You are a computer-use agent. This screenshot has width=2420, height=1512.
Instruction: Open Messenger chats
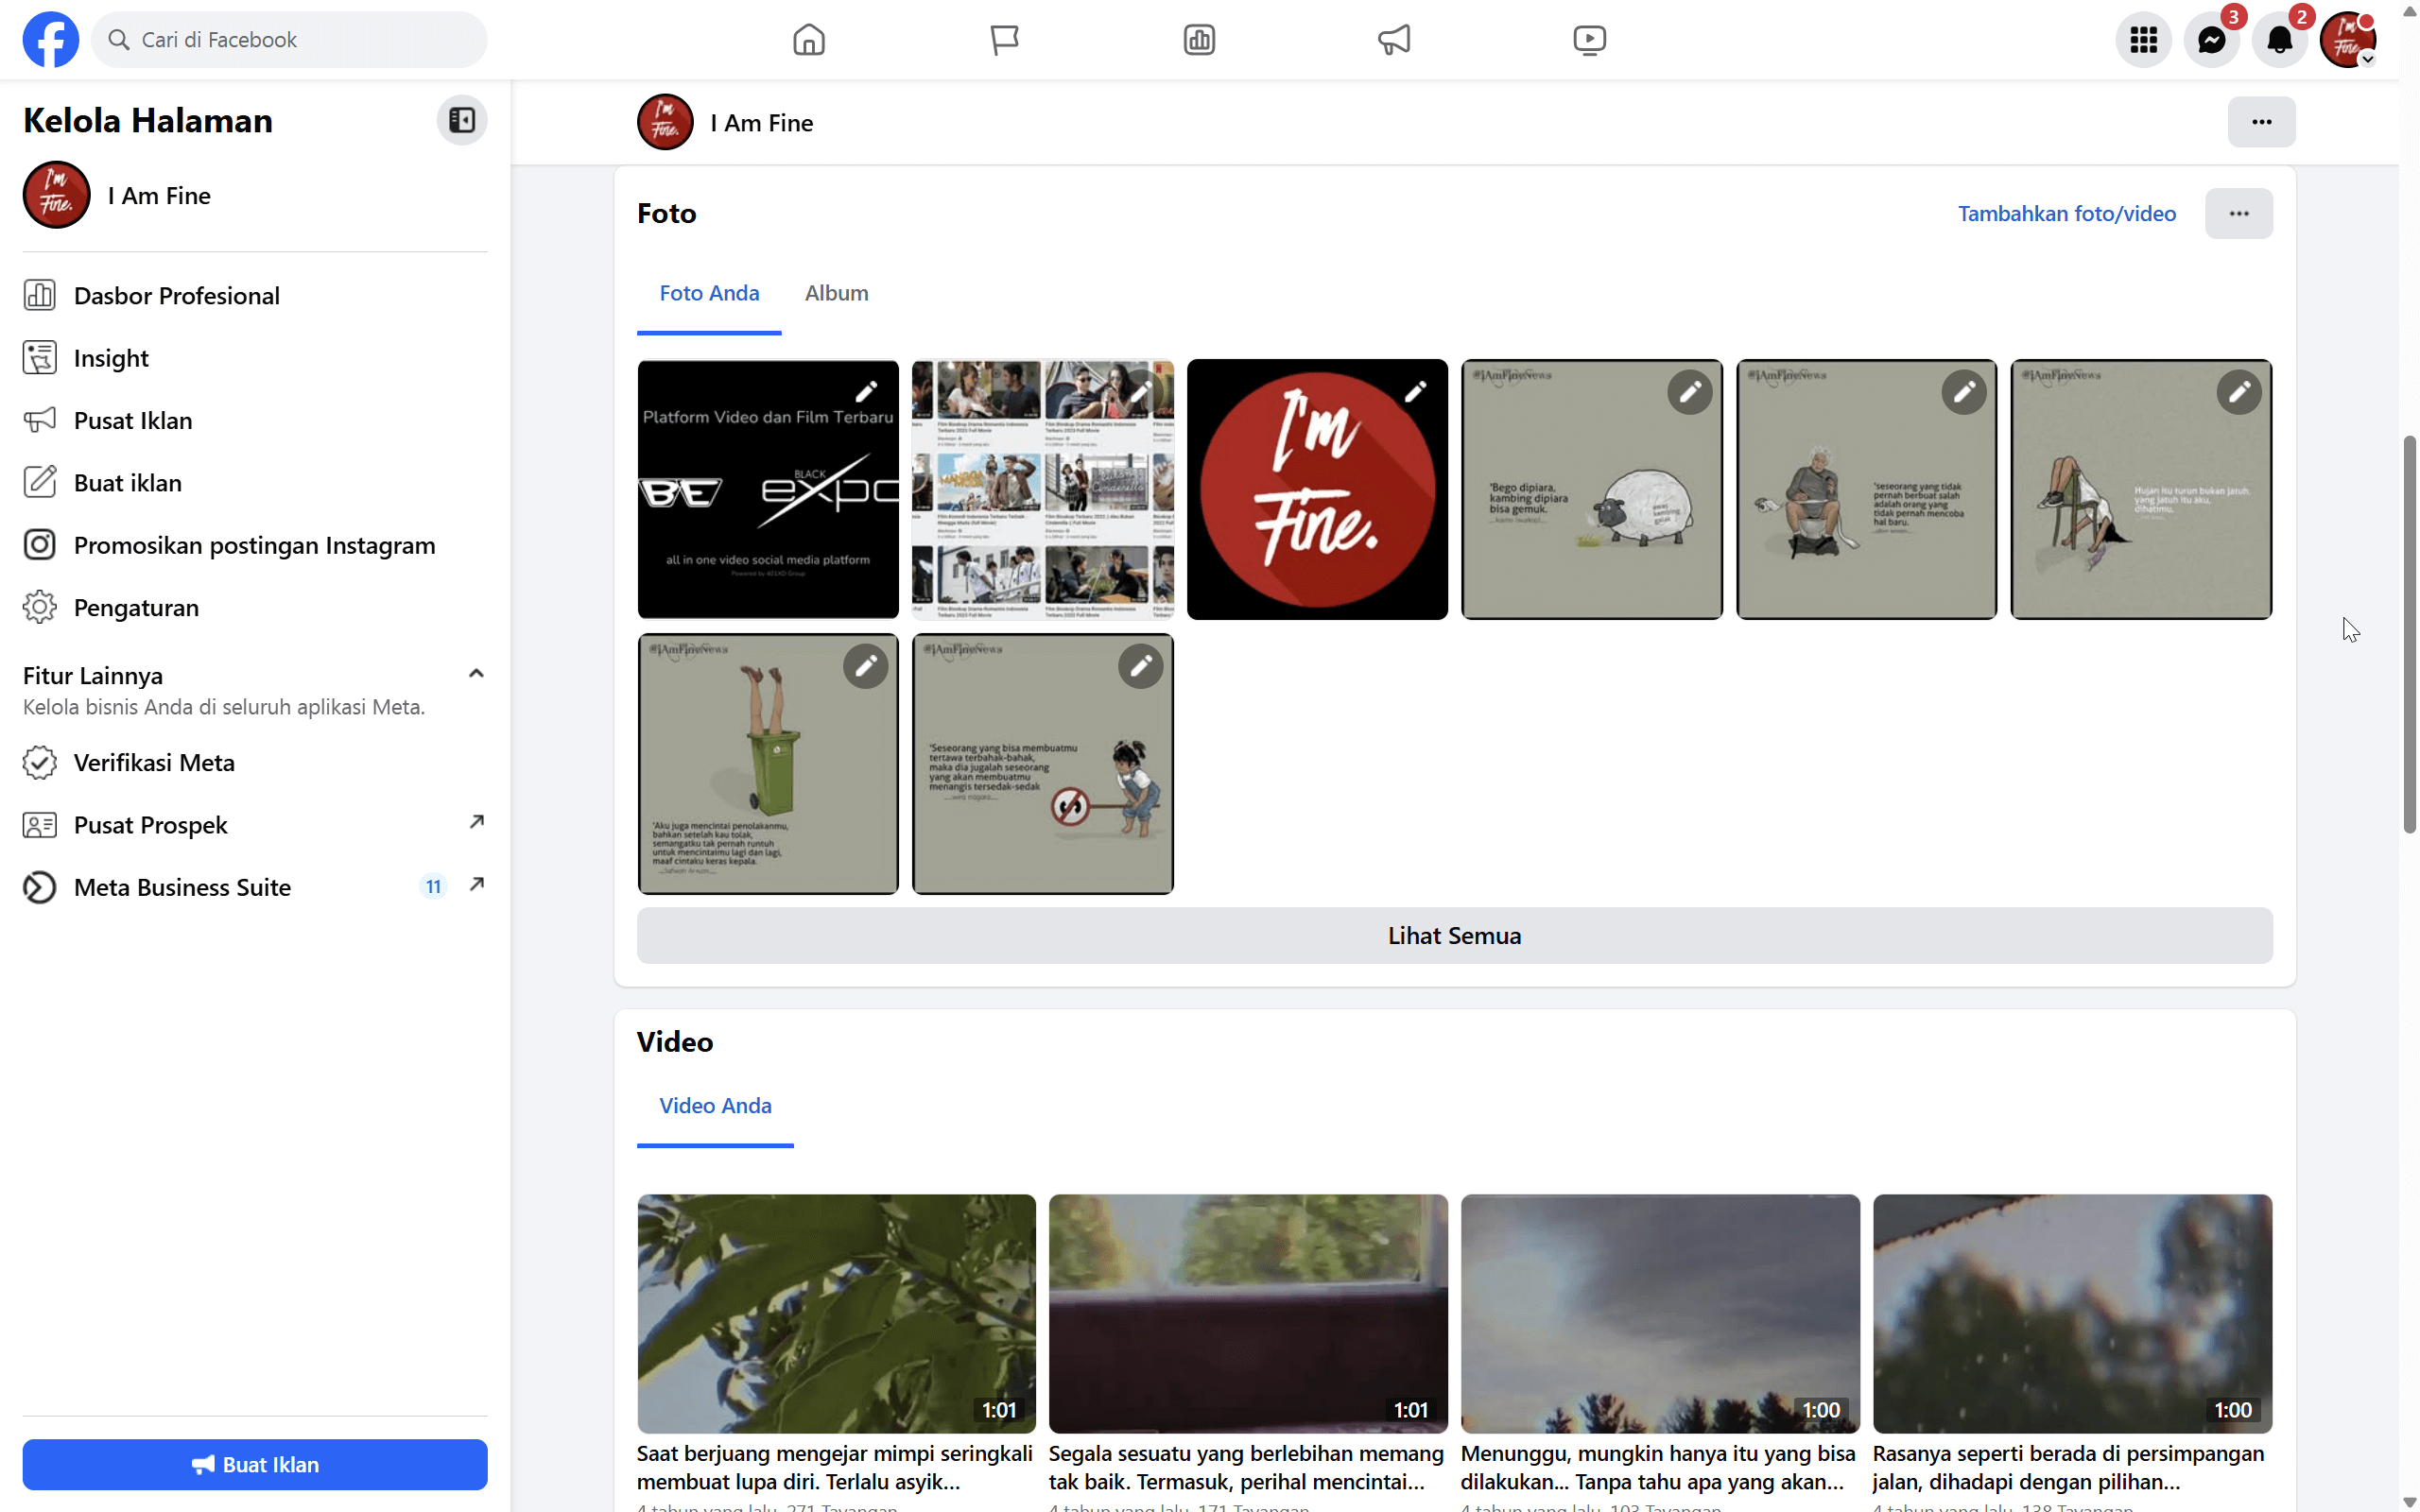point(2213,39)
